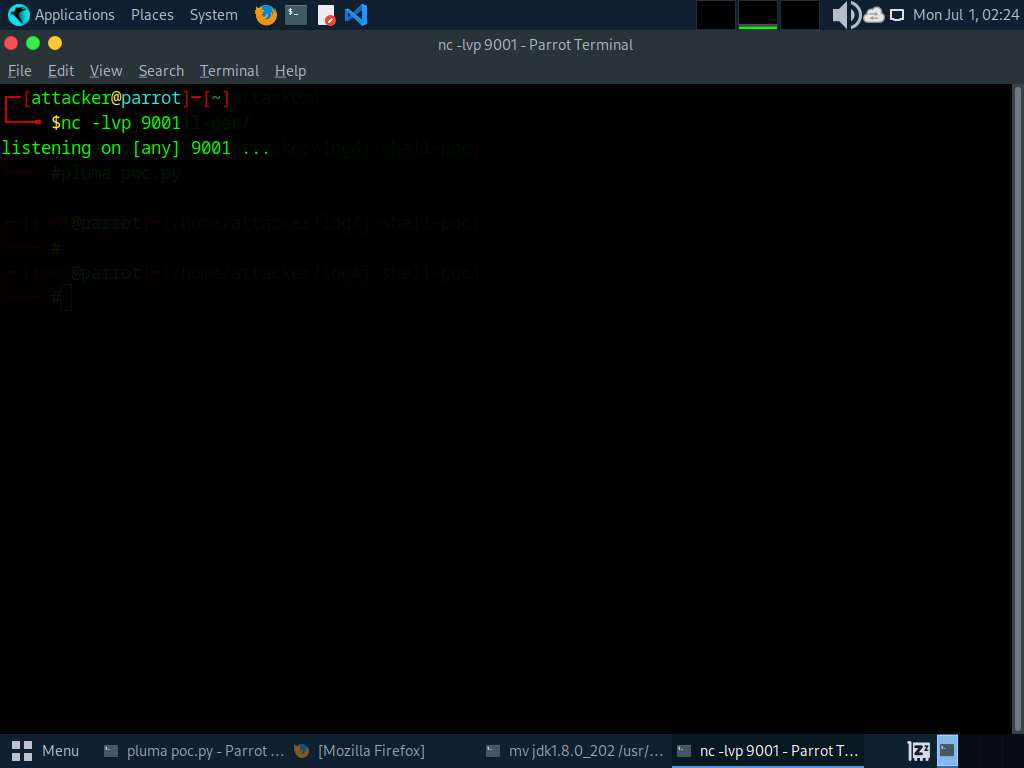The image size is (1024, 768).
Task: Open the Search menu
Action: (161, 71)
